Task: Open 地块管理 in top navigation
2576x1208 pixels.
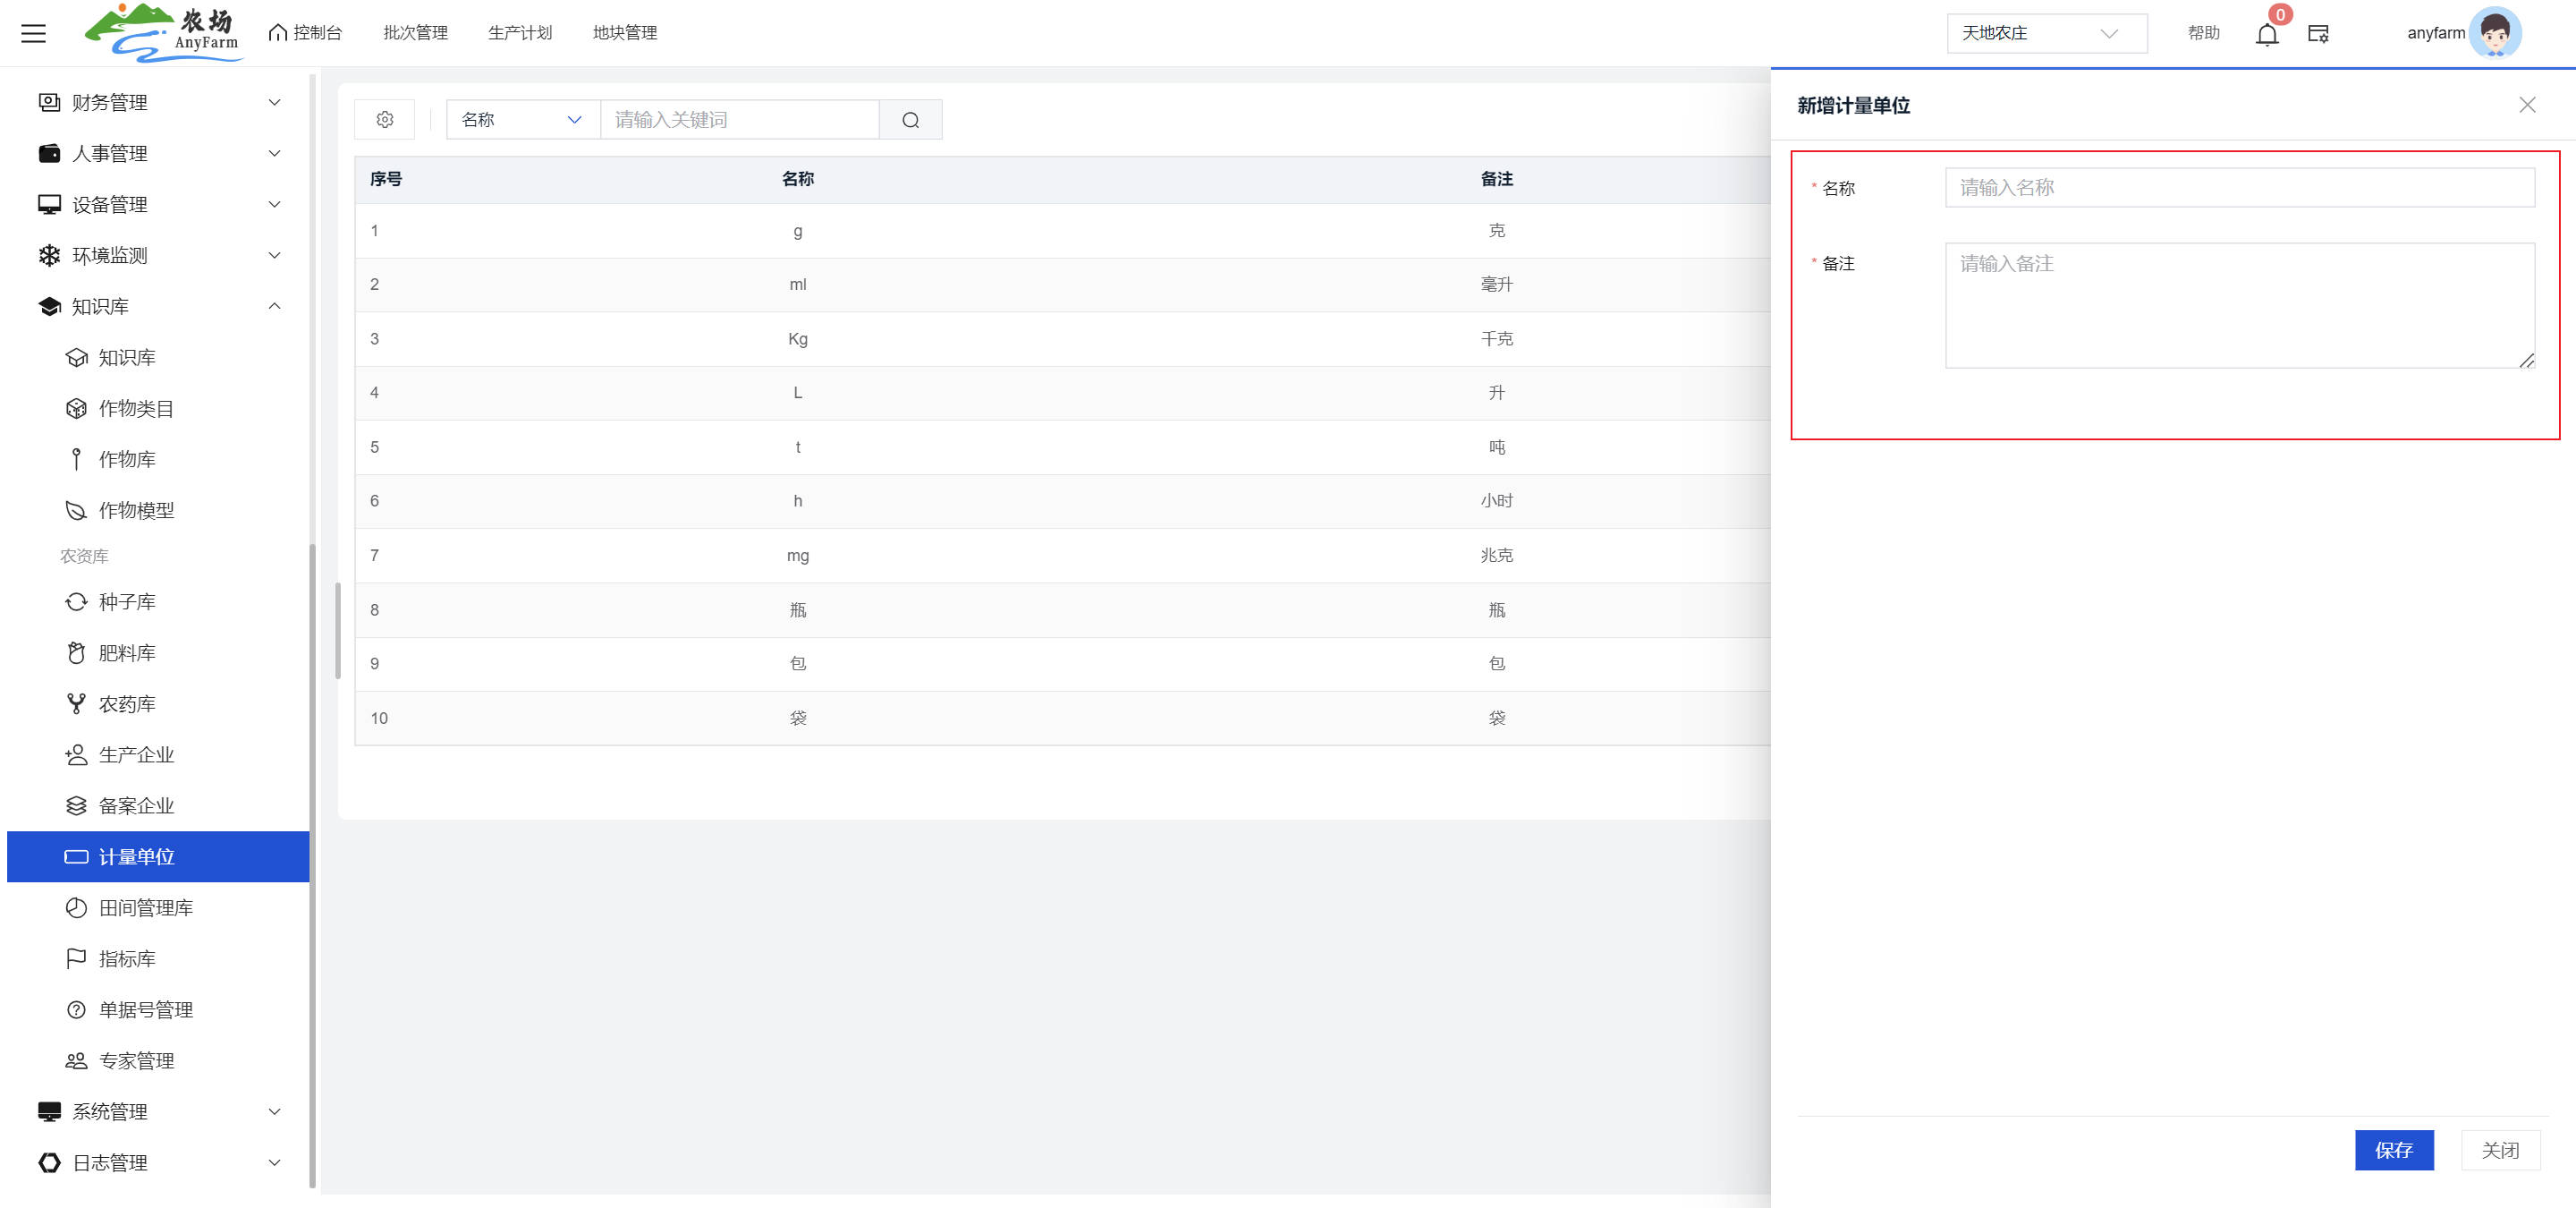Action: (x=624, y=33)
